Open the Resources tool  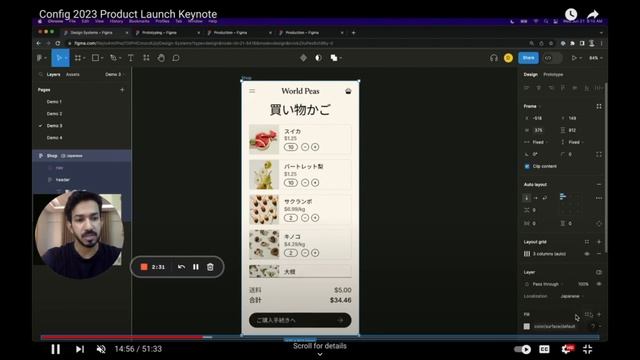point(146,58)
